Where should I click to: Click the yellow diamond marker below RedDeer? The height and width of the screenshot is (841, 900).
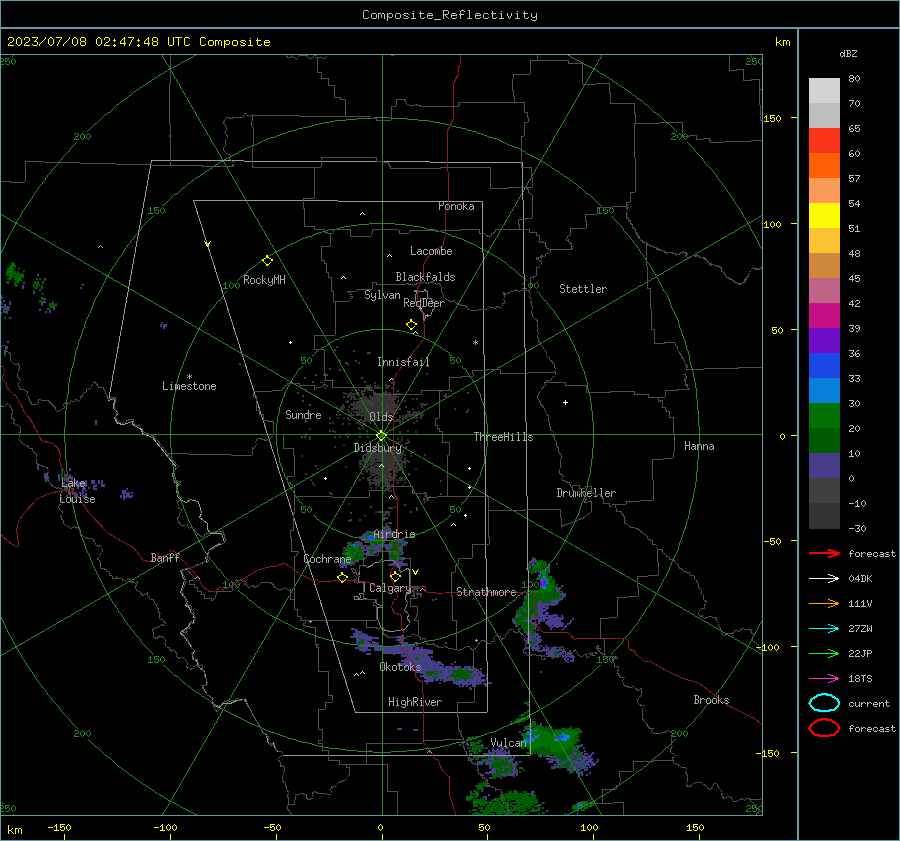point(411,325)
